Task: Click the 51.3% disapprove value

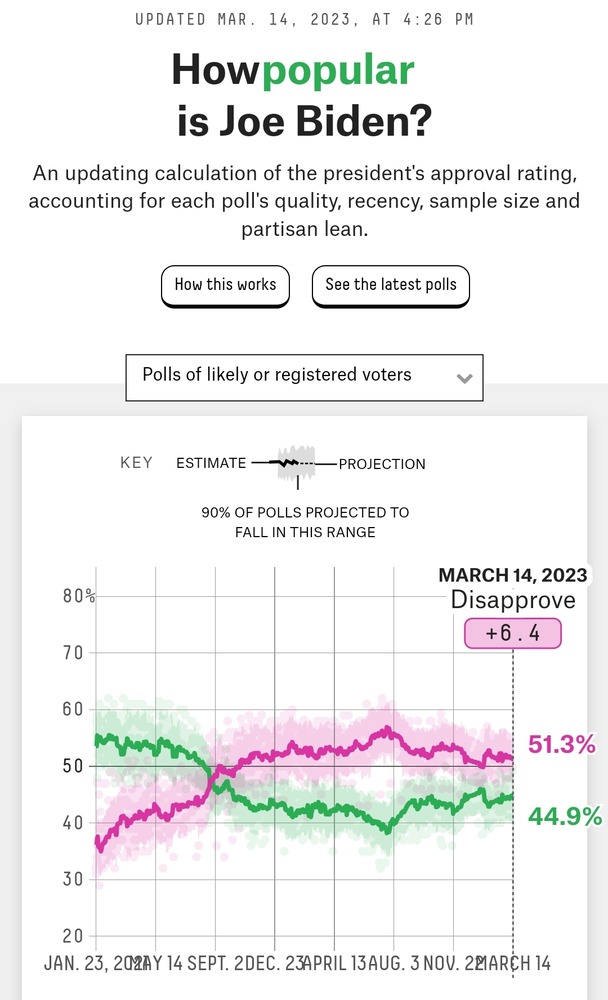Action: tap(561, 745)
